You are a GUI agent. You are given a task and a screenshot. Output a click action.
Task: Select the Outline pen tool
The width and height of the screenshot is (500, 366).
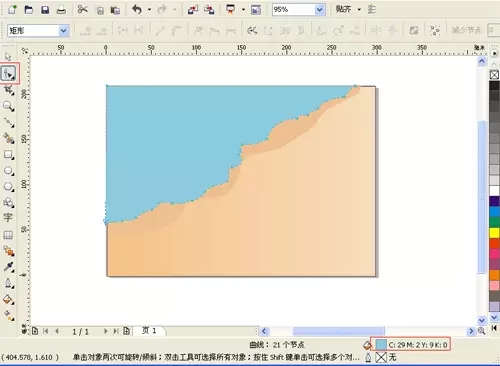(x=9, y=283)
